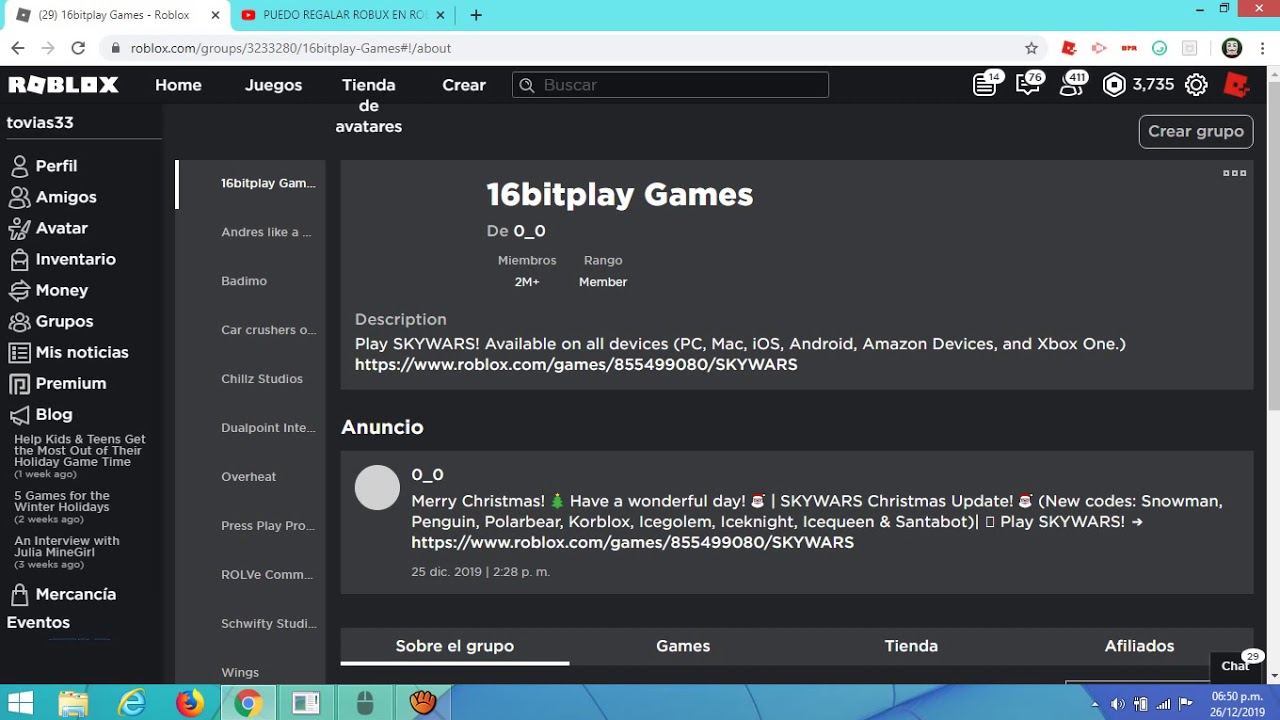Click the Money sidebar icon
1280x720 pixels.
19,290
